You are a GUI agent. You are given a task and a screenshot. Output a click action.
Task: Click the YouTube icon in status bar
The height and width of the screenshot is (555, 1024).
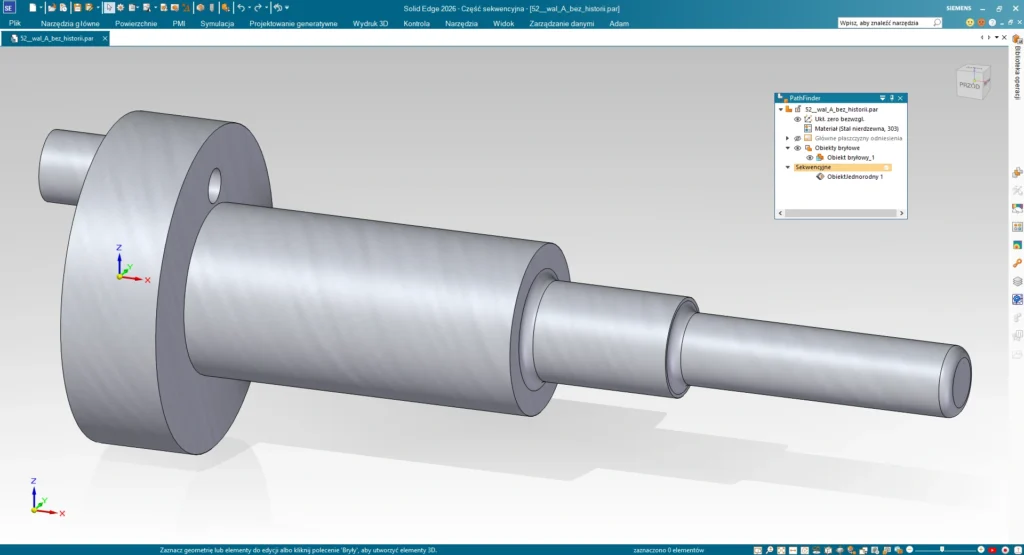(x=992, y=549)
